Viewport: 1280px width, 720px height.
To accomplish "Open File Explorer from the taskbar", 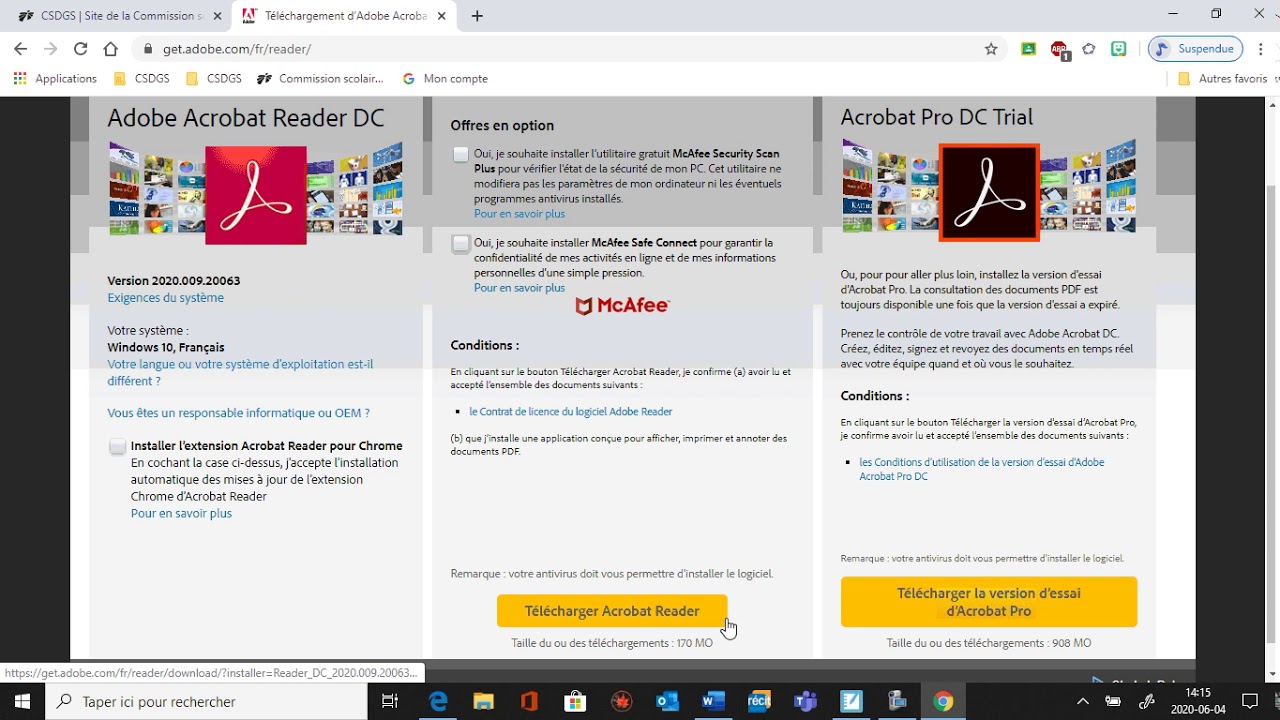I will [484, 702].
